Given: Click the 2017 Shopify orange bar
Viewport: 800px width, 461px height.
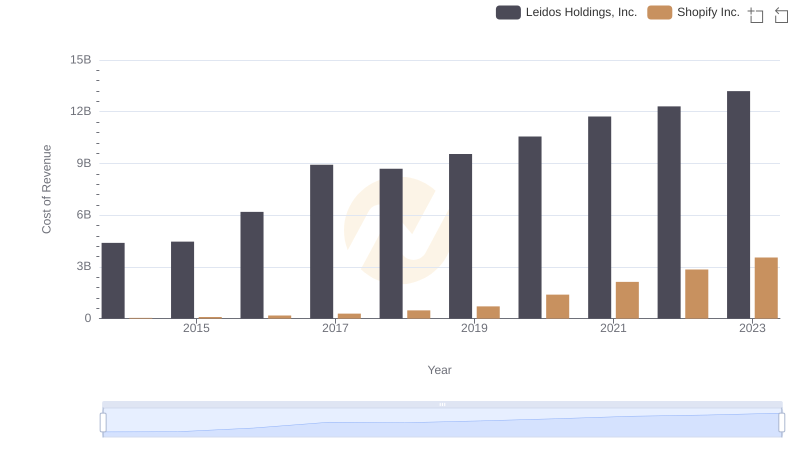Looking at the screenshot, I should point(349,316).
